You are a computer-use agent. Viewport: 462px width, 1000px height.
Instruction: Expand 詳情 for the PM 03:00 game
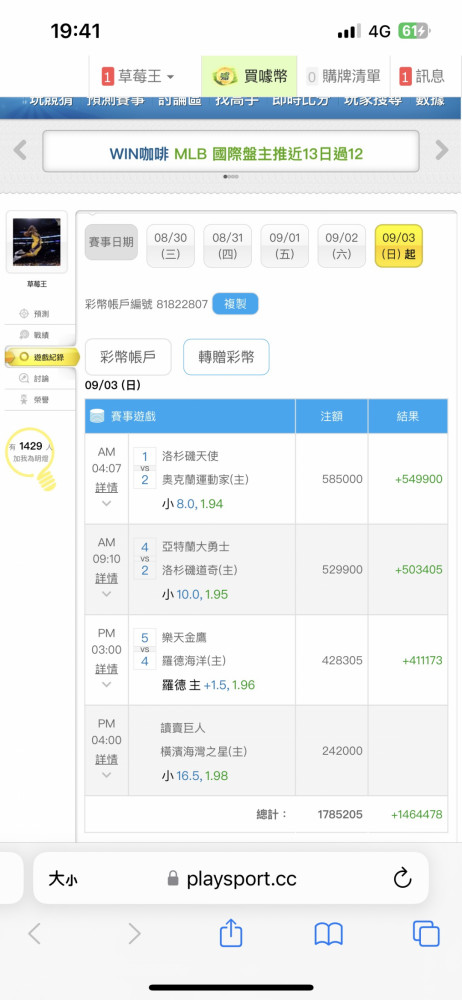[x=107, y=669]
